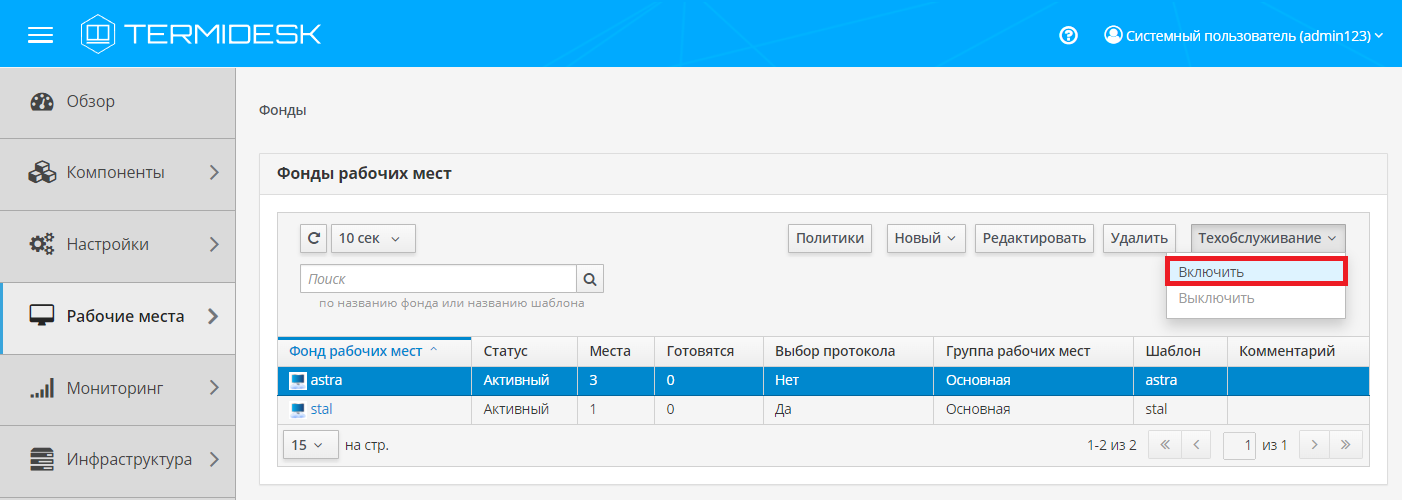Click the astra pool monitor icon
This screenshot has width=1402, height=500.
point(298,380)
